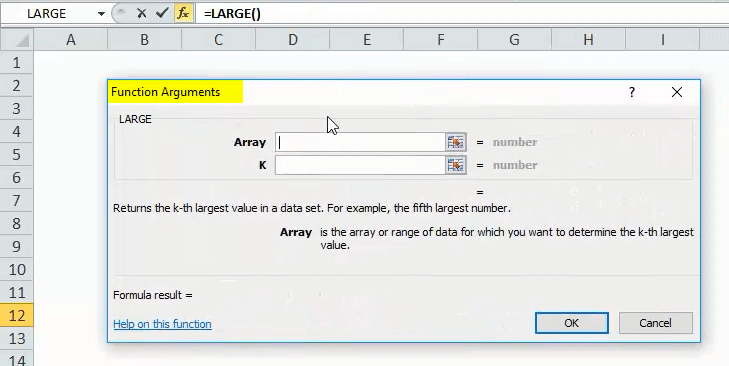Select column A header
729x366 pixels.
click(x=71, y=40)
